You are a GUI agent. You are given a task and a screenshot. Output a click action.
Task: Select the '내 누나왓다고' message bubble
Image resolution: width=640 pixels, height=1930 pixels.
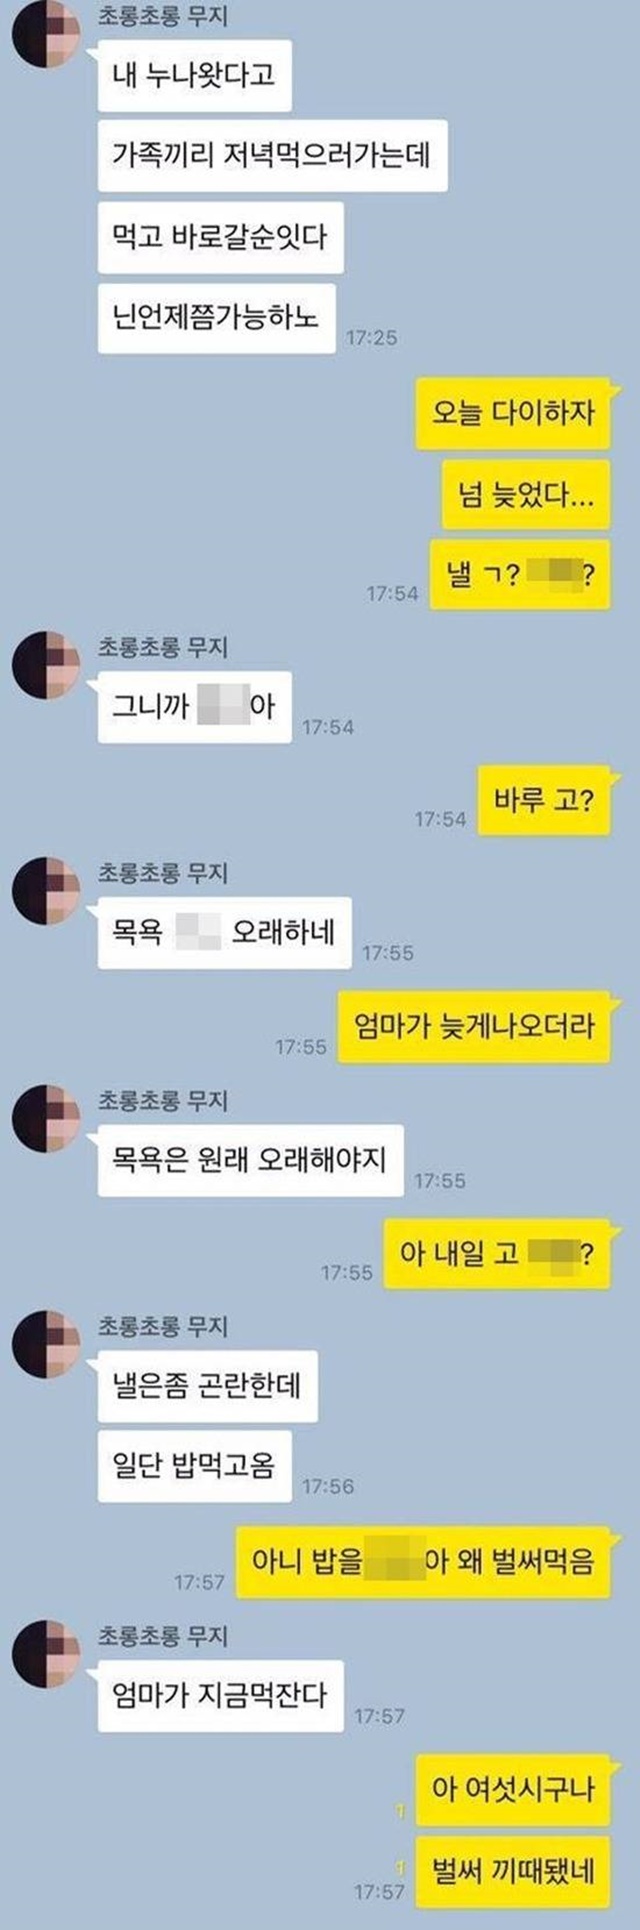pyautogui.click(x=194, y=75)
